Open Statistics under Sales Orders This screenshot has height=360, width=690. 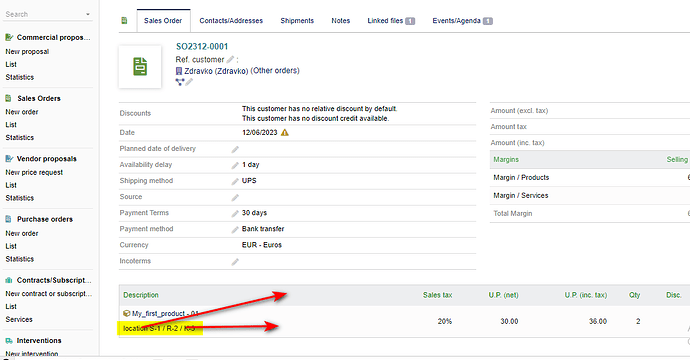[x=19, y=137]
